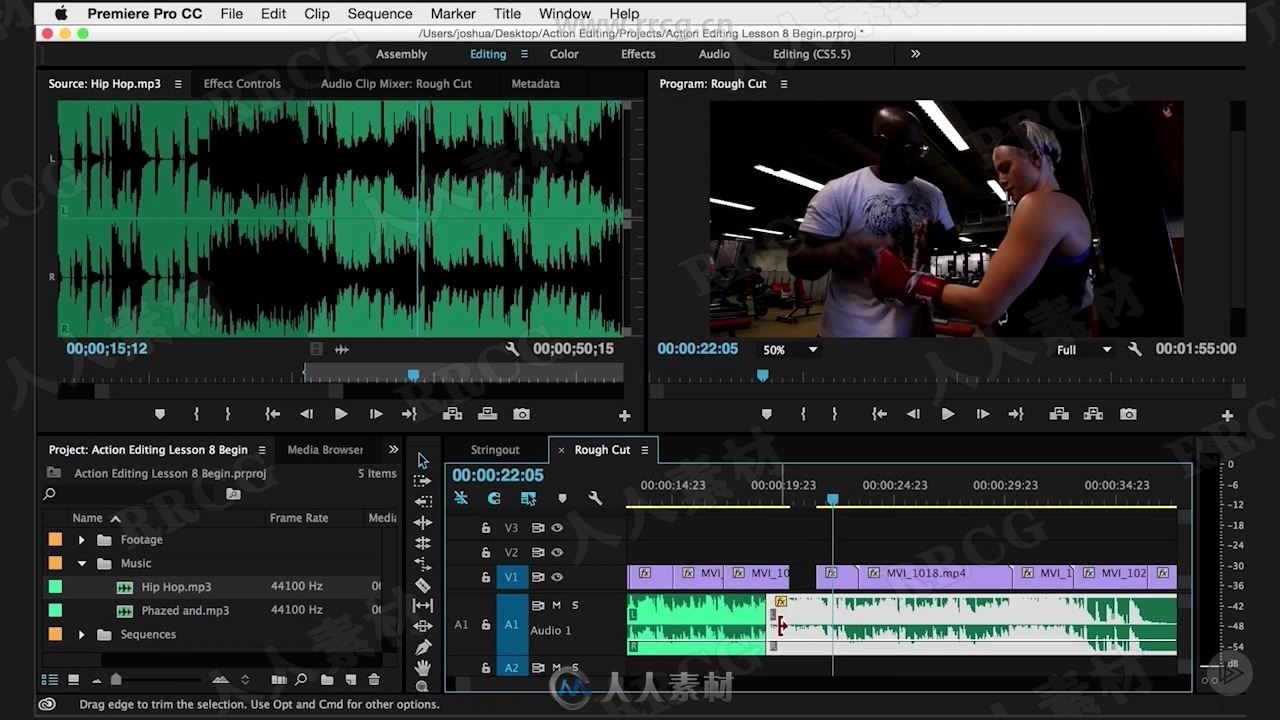The image size is (1280, 720).
Task: Click the Insert button in Source monitor
Action: pyautogui.click(x=452, y=414)
